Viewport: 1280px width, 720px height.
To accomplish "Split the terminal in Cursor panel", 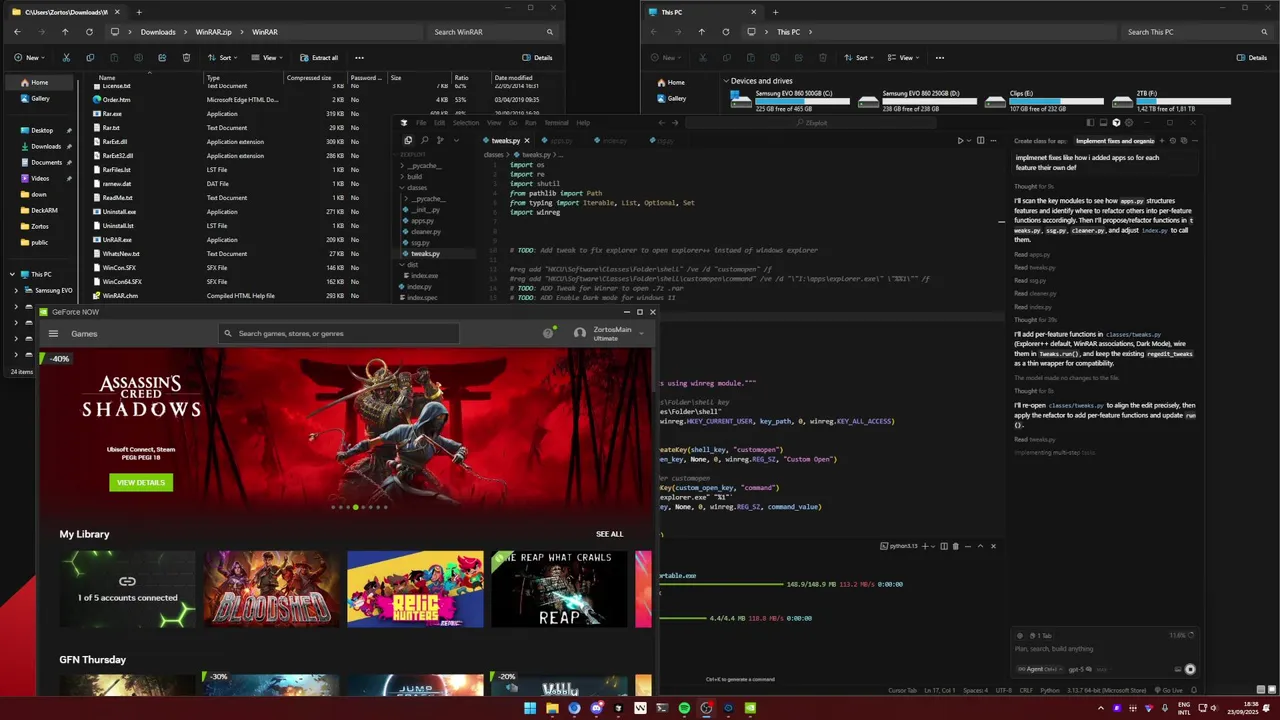I will [x=943, y=546].
